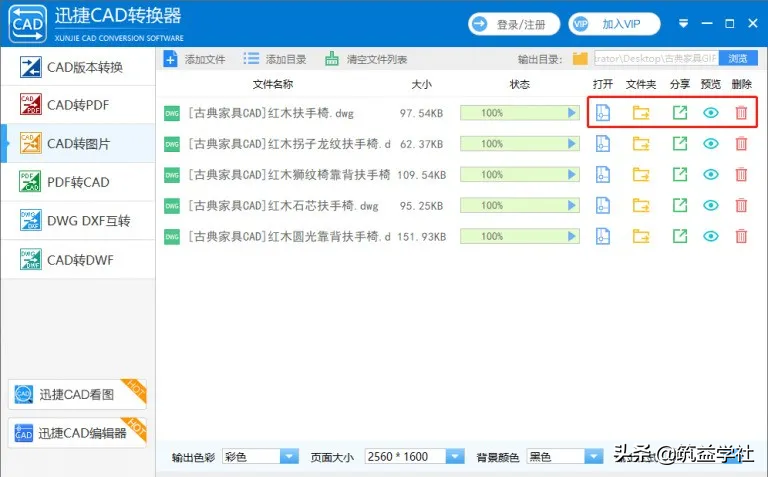The width and height of the screenshot is (768, 477).
Task: Open the 红木拐子龙纹扶手椅 converted file
Action: (602, 144)
